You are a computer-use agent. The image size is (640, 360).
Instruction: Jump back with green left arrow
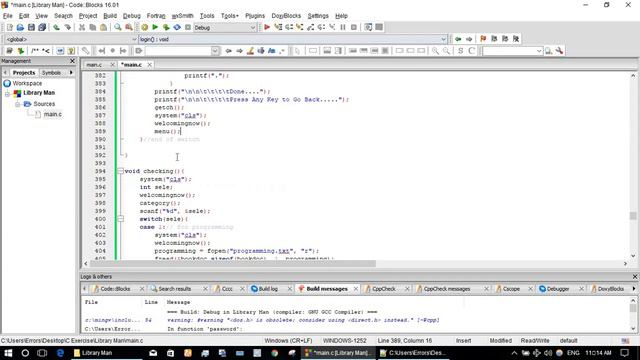point(458,39)
